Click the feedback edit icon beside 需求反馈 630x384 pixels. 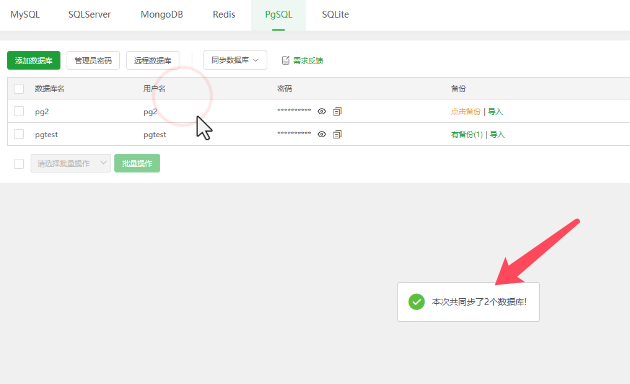(285, 60)
